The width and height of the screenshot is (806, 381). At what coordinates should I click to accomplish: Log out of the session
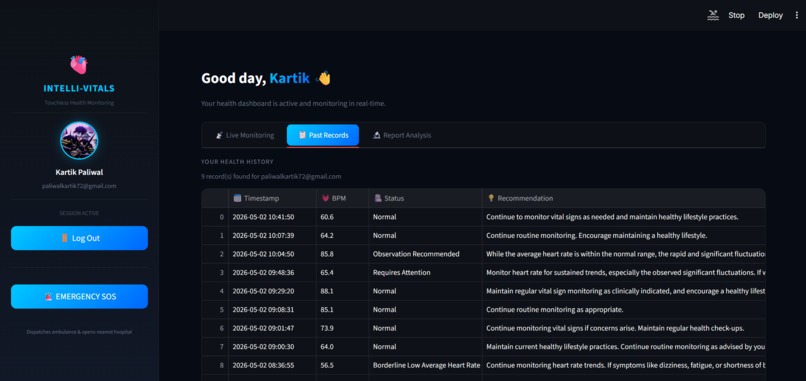pos(79,238)
